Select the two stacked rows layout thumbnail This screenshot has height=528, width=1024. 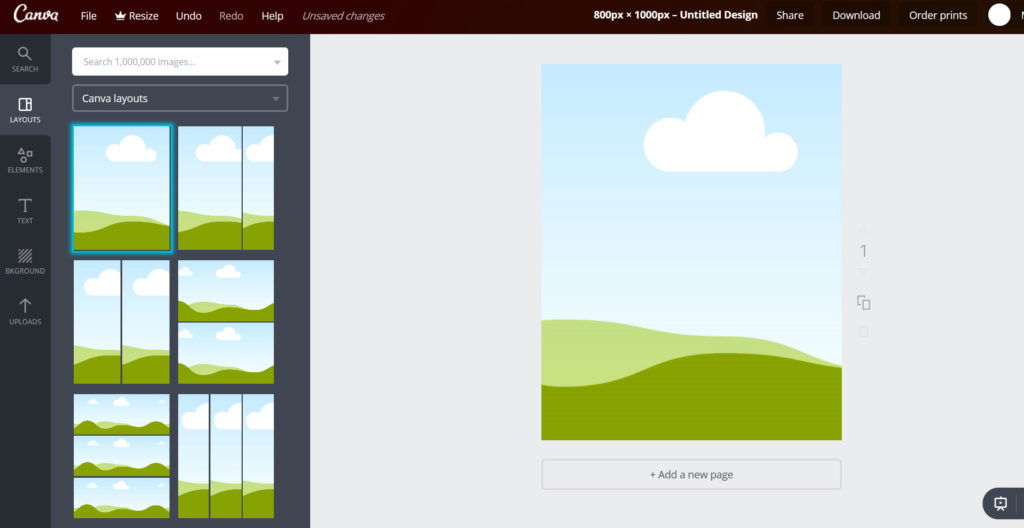226,322
